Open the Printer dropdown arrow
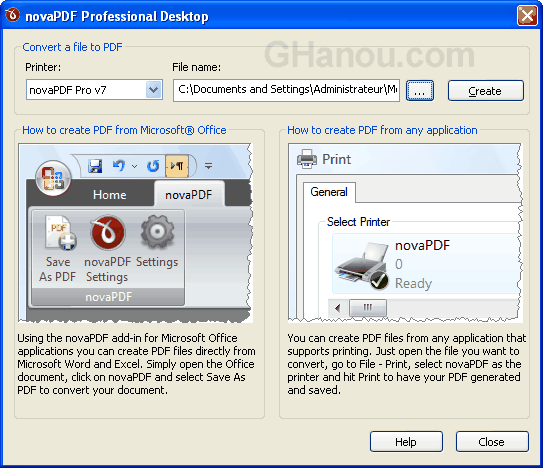Image resolution: width=543 pixels, height=468 pixels. 153,90
